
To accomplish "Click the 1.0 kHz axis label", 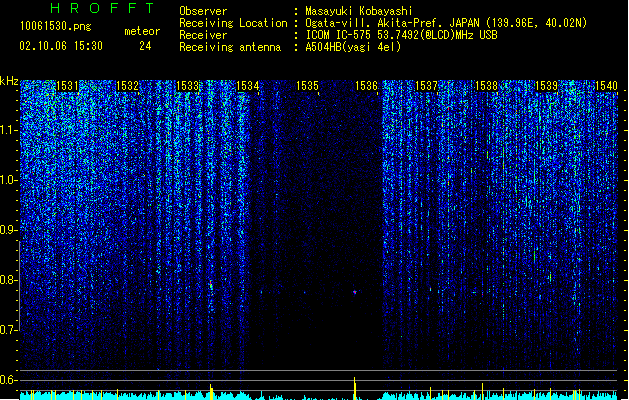I will (x=8, y=180).
